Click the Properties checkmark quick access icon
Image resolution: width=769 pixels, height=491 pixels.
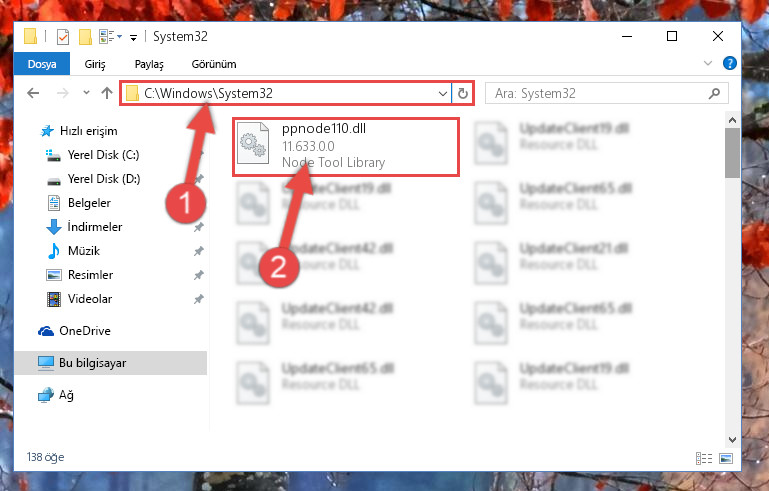tap(63, 37)
